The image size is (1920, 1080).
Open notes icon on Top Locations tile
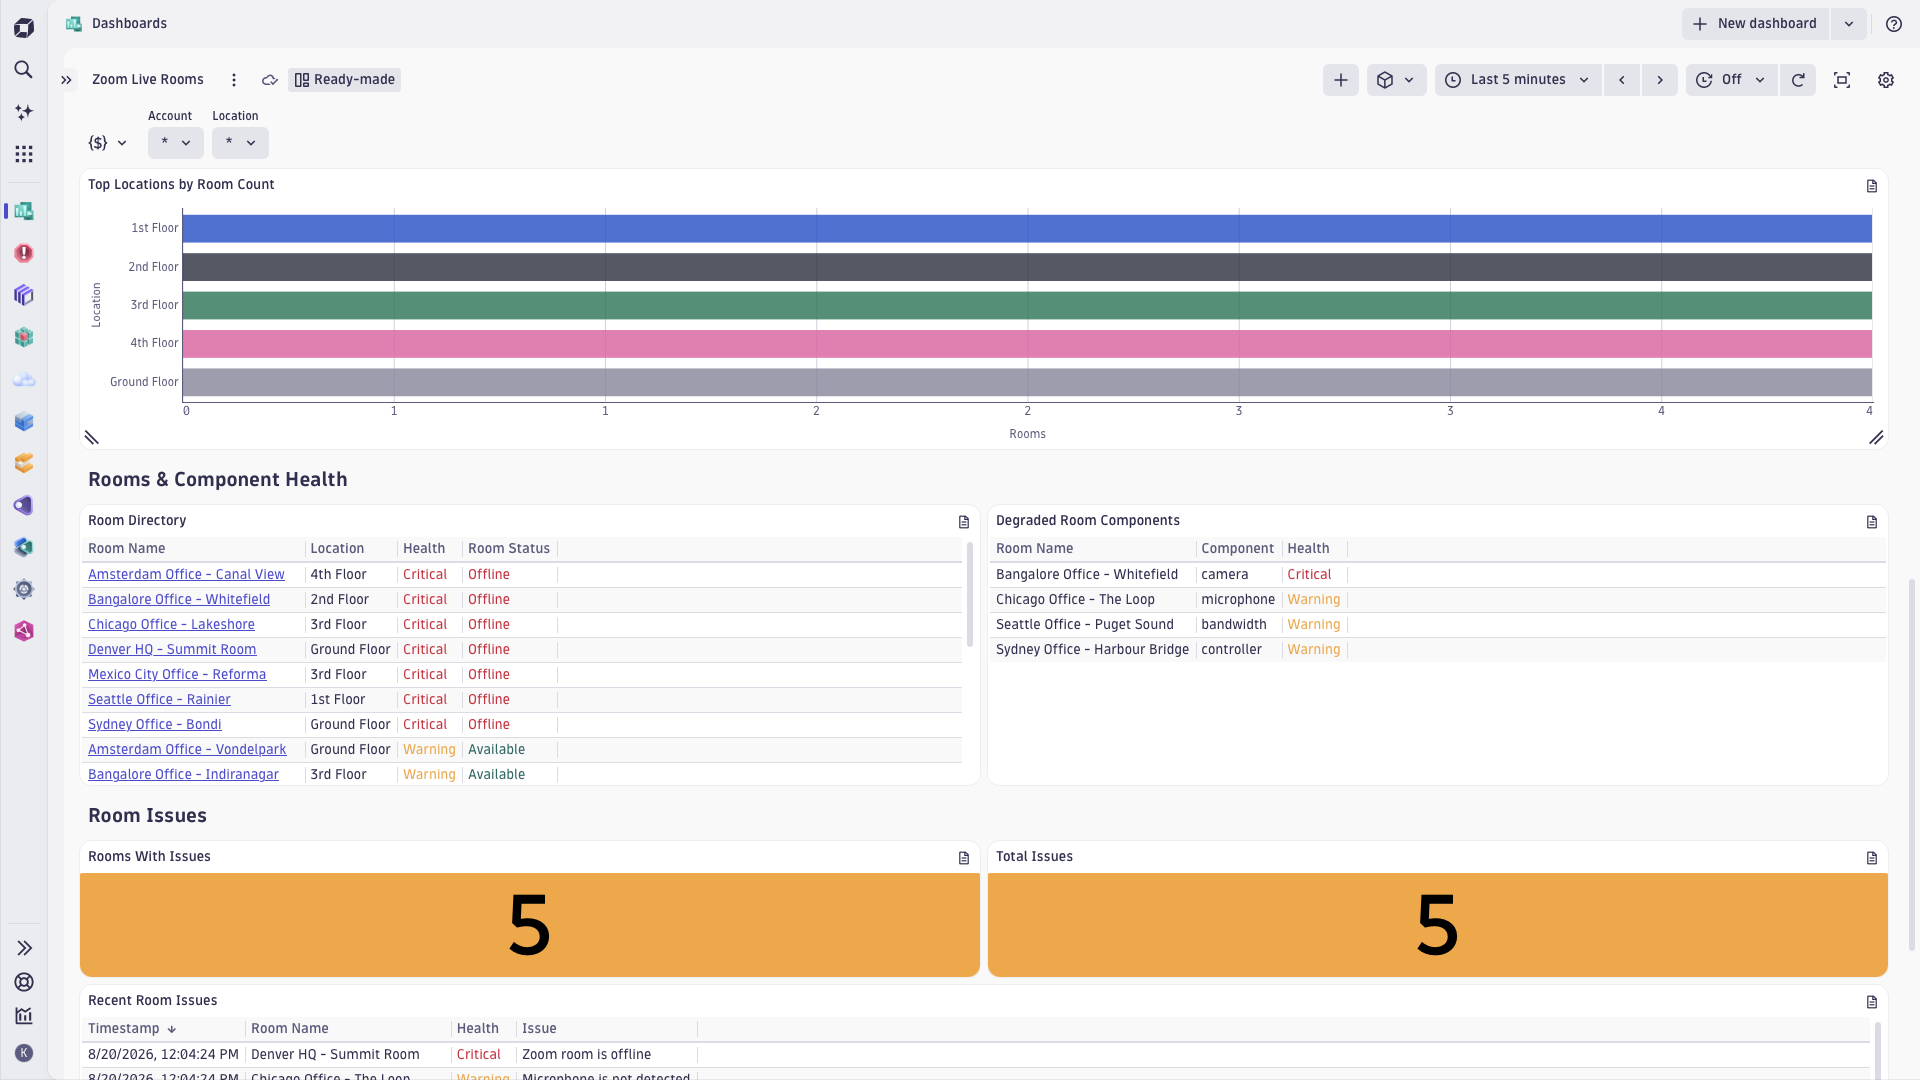coord(1872,186)
